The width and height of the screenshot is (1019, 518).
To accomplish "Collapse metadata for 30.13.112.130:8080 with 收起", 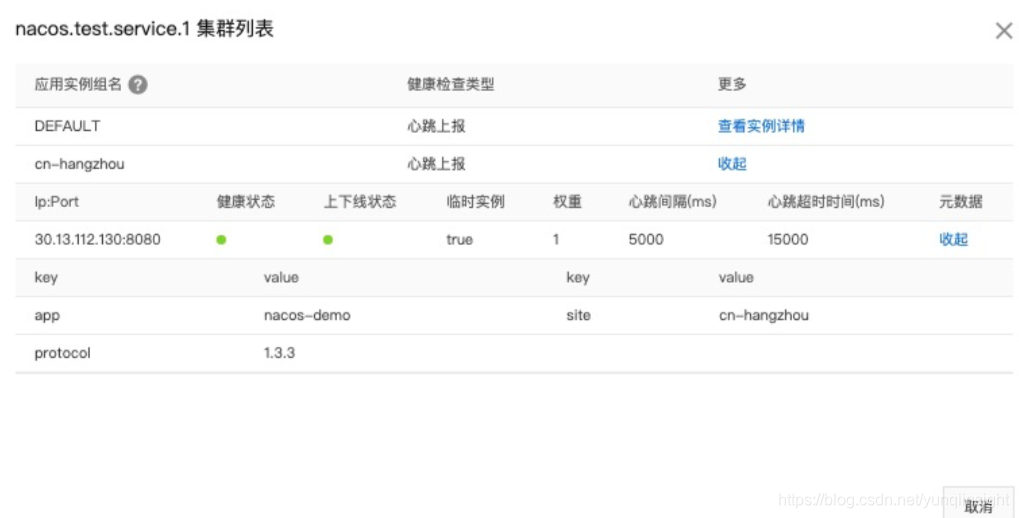I will tap(953, 239).
